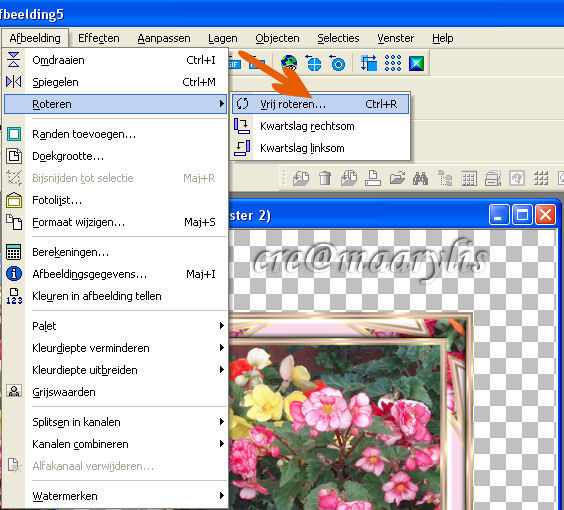Viewport: 564px width, 510px height.
Task: Click the Fotolijst picture frame icon
Action: click(x=14, y=200)
